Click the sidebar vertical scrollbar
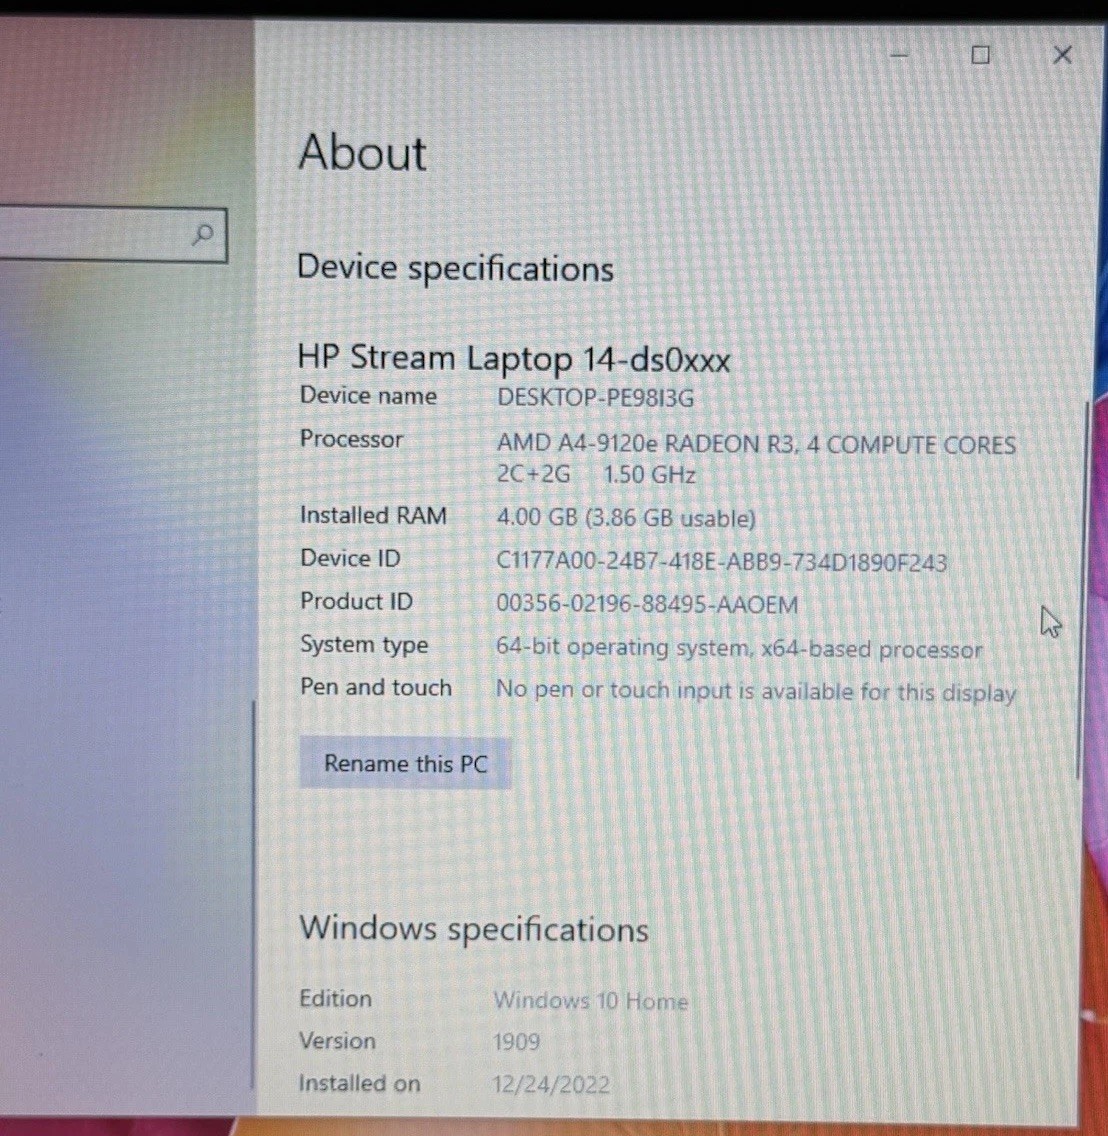 [252, 895]
